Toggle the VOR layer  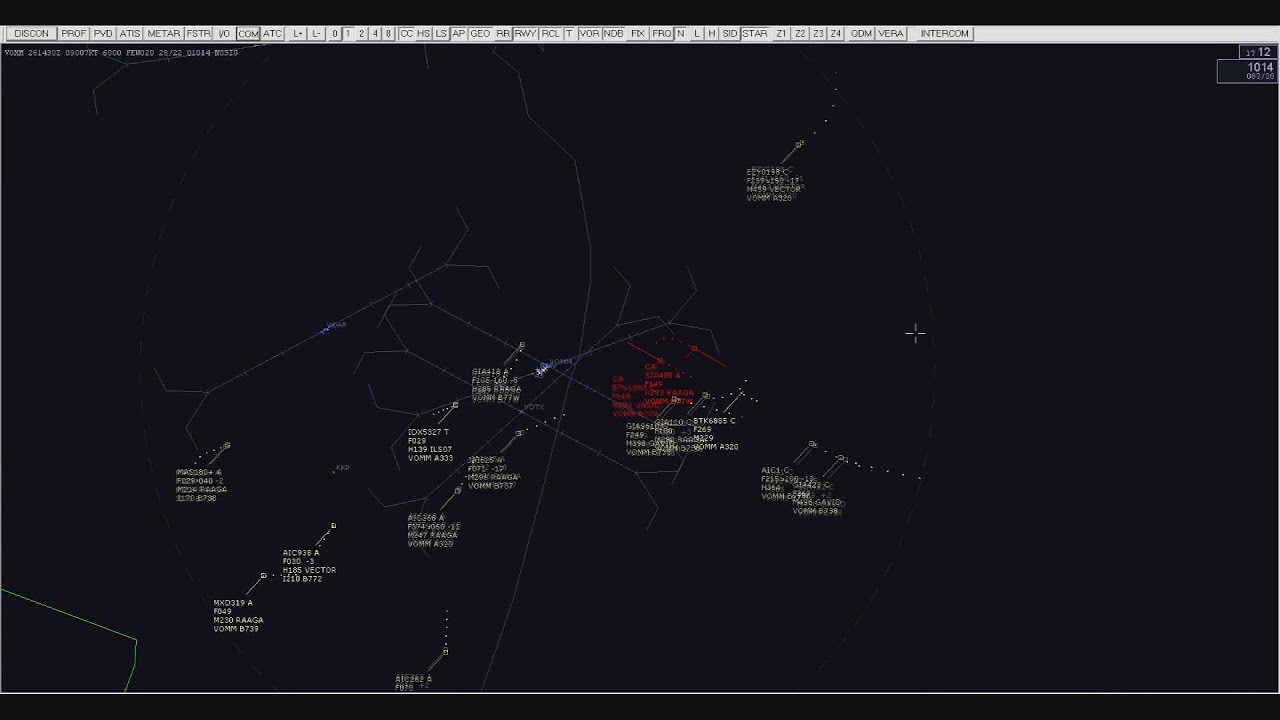tap(590, 34)
